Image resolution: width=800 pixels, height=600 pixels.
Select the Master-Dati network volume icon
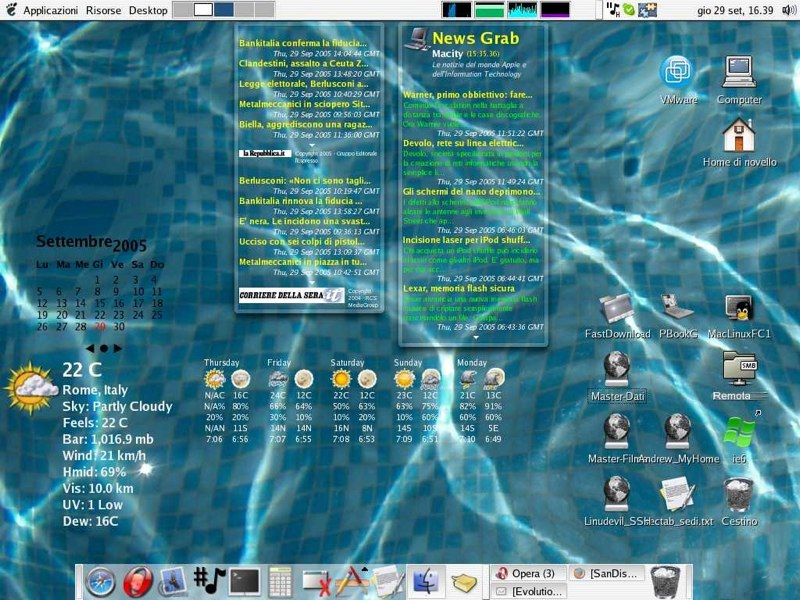616,368
